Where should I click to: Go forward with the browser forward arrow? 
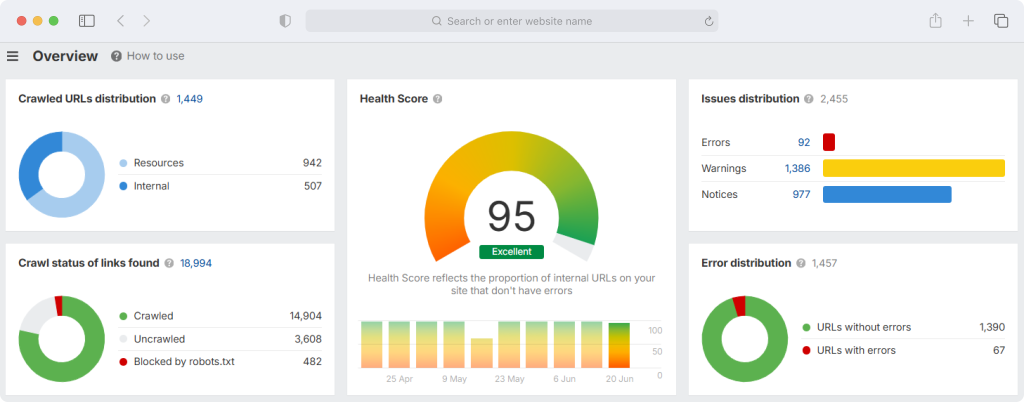coord(146,21)
